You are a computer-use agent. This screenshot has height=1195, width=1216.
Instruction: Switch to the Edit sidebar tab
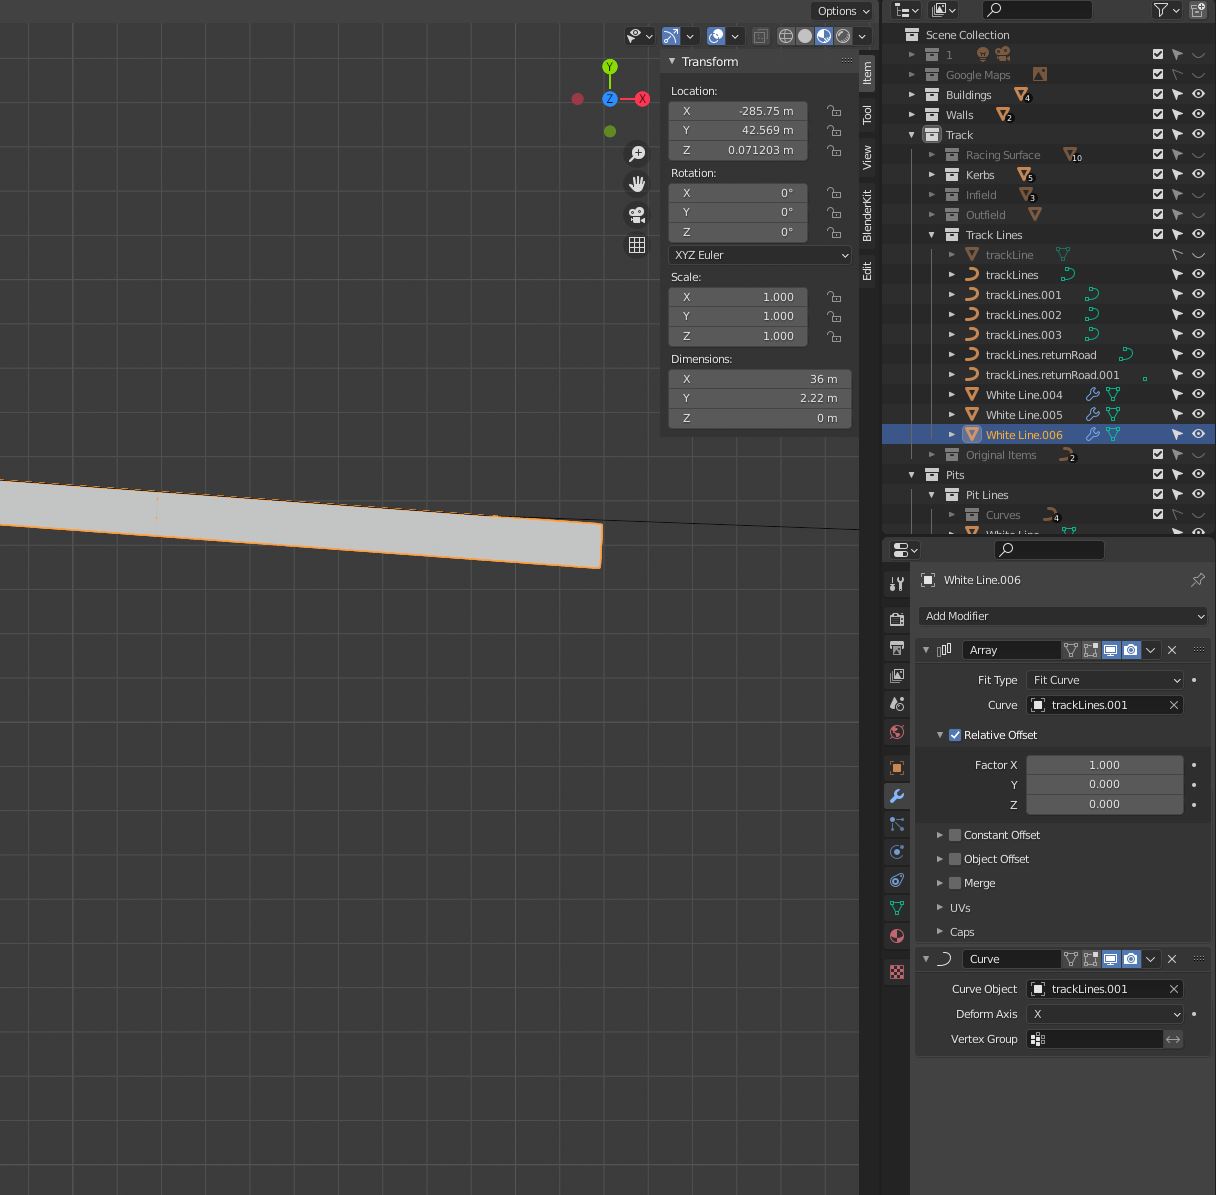[867, 271]
